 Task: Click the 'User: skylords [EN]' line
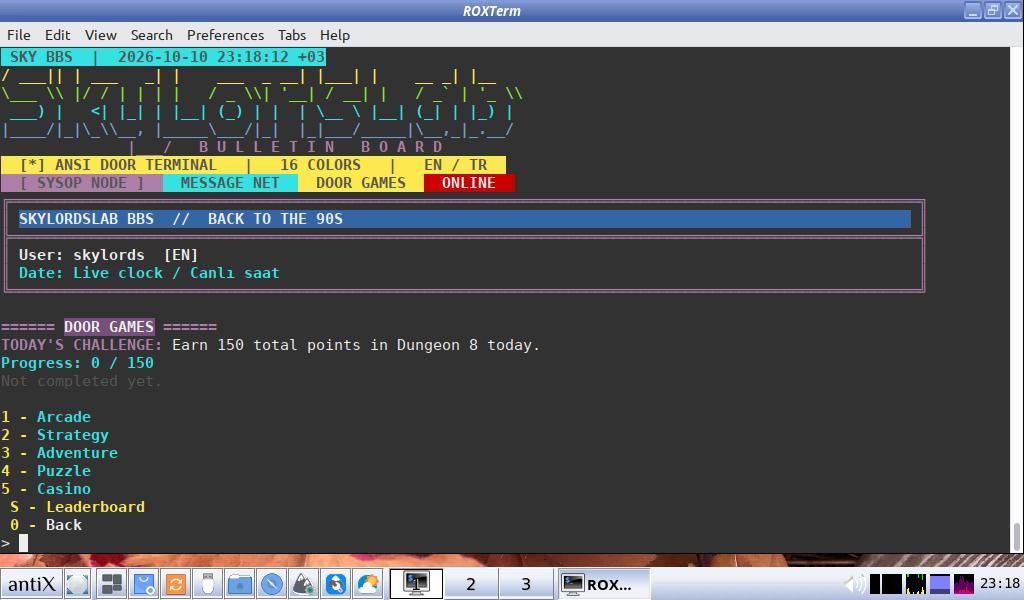108,255
